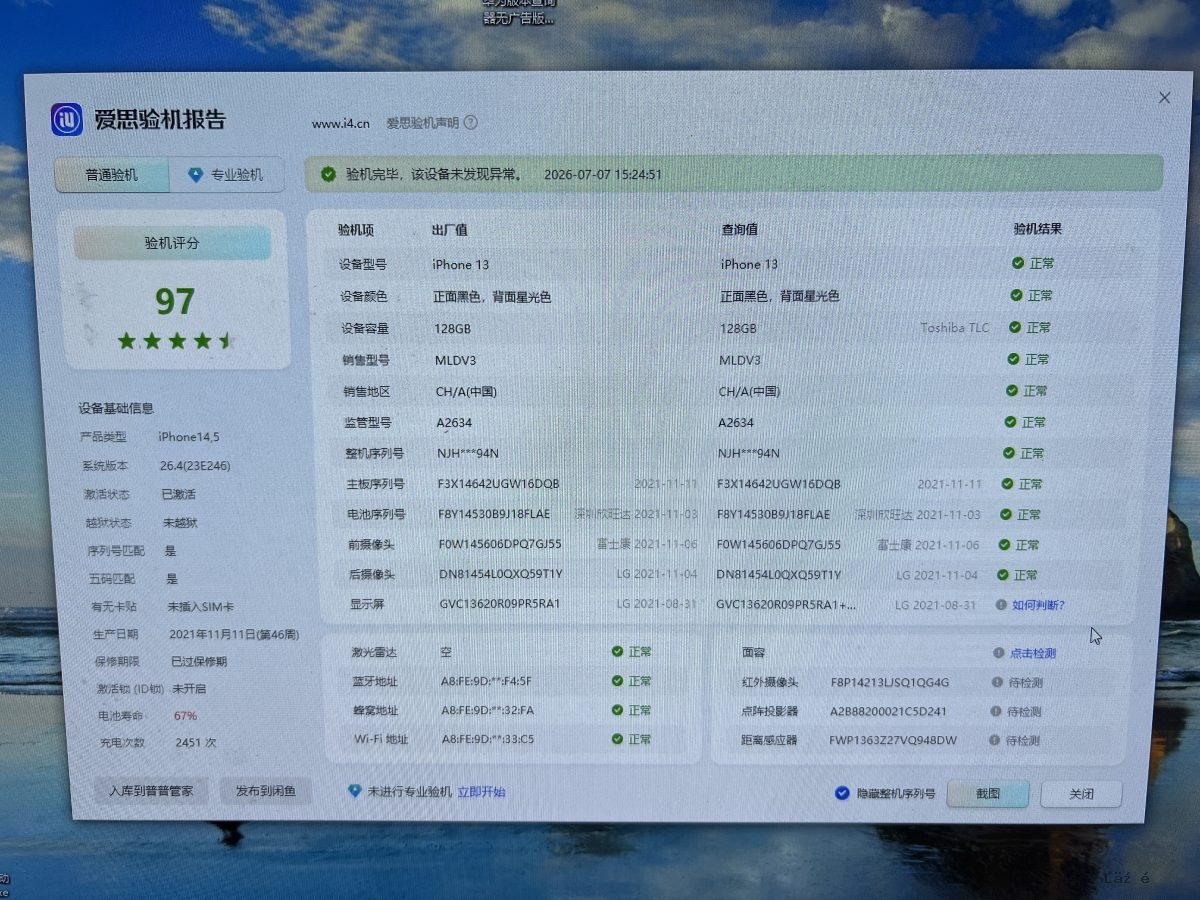
Task: Click the diamond icon on 专业验机 tab
Action: (195, 175)
